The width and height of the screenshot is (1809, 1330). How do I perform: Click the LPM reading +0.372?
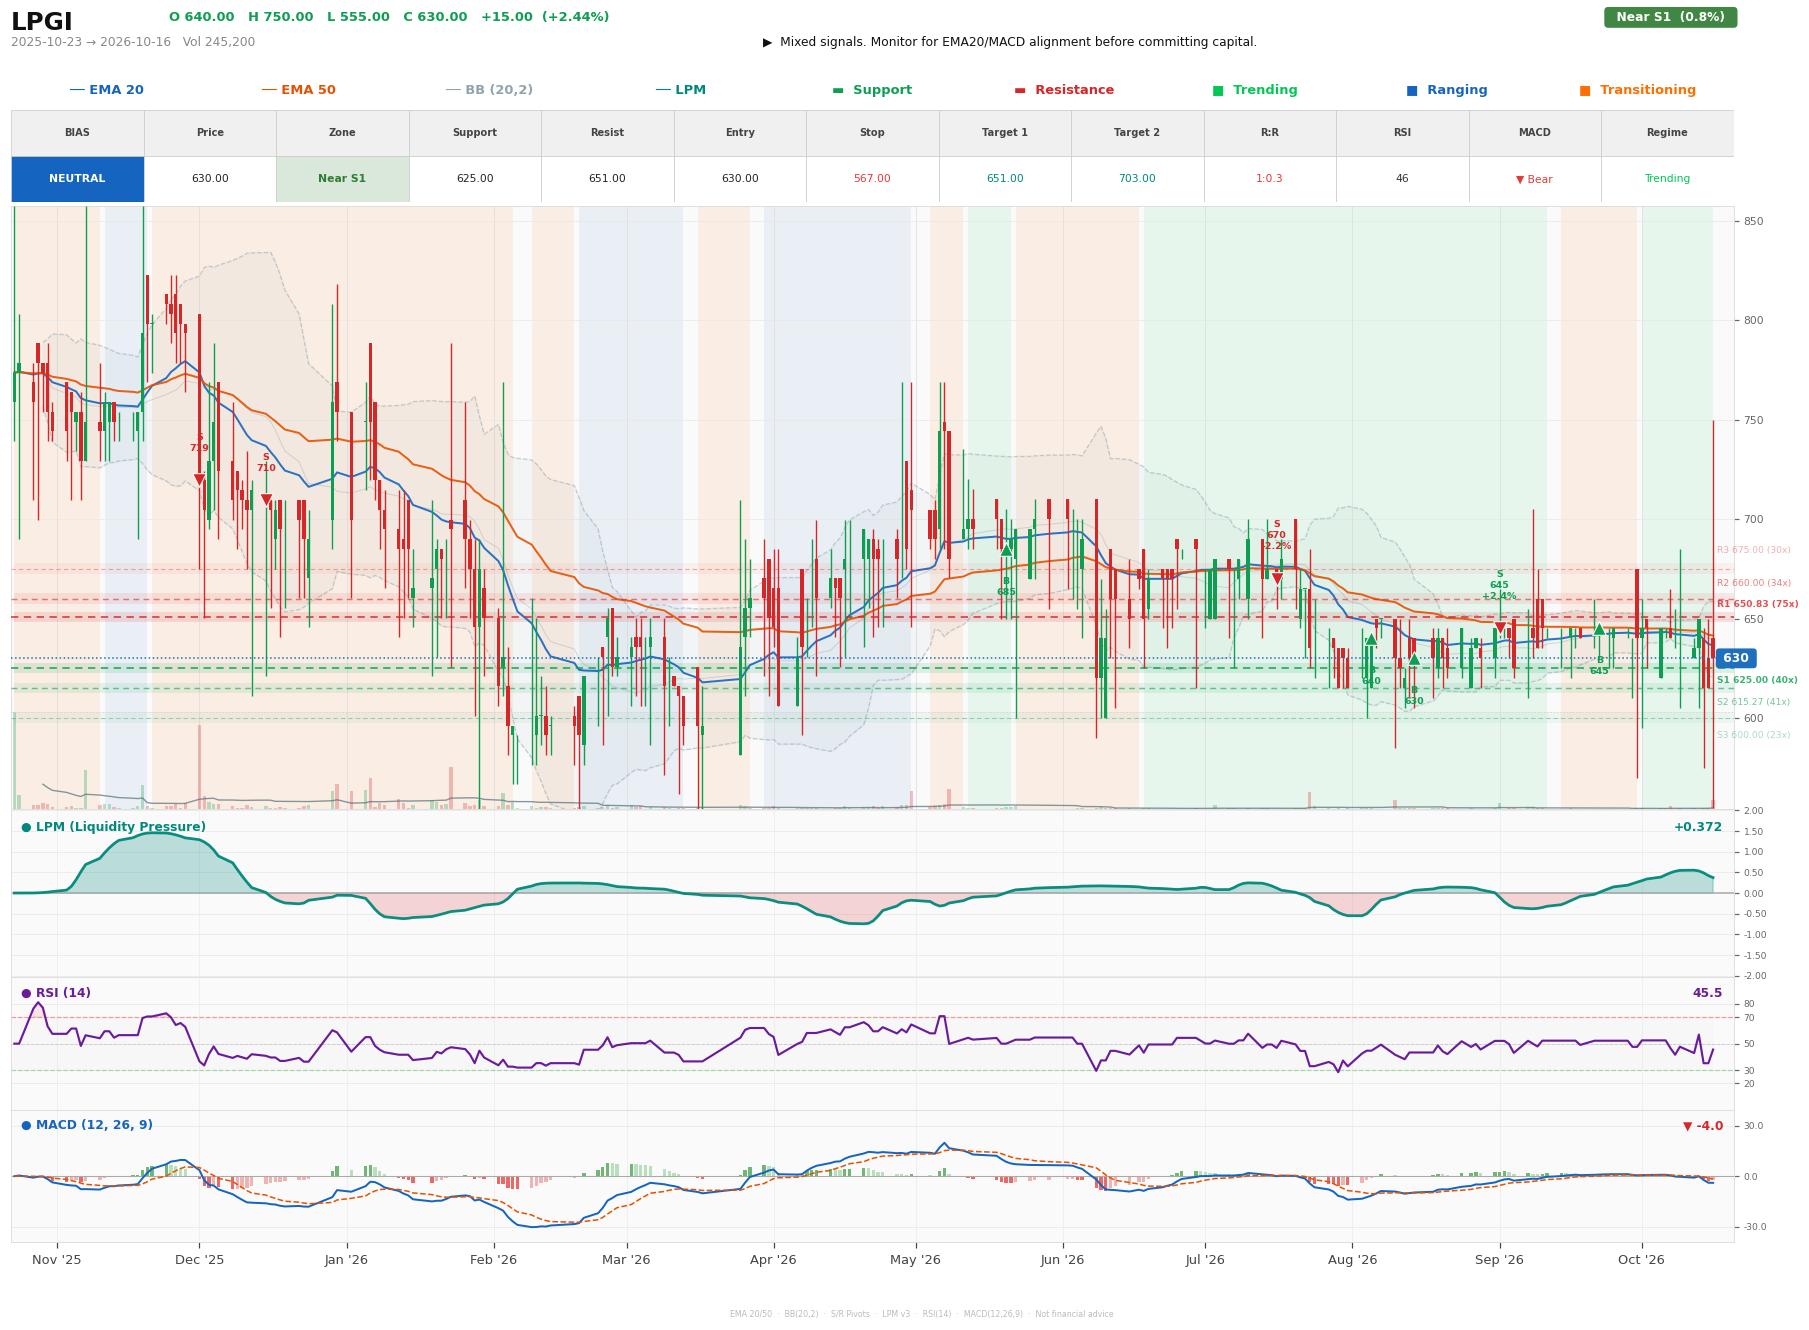[x=1697, y=827]
